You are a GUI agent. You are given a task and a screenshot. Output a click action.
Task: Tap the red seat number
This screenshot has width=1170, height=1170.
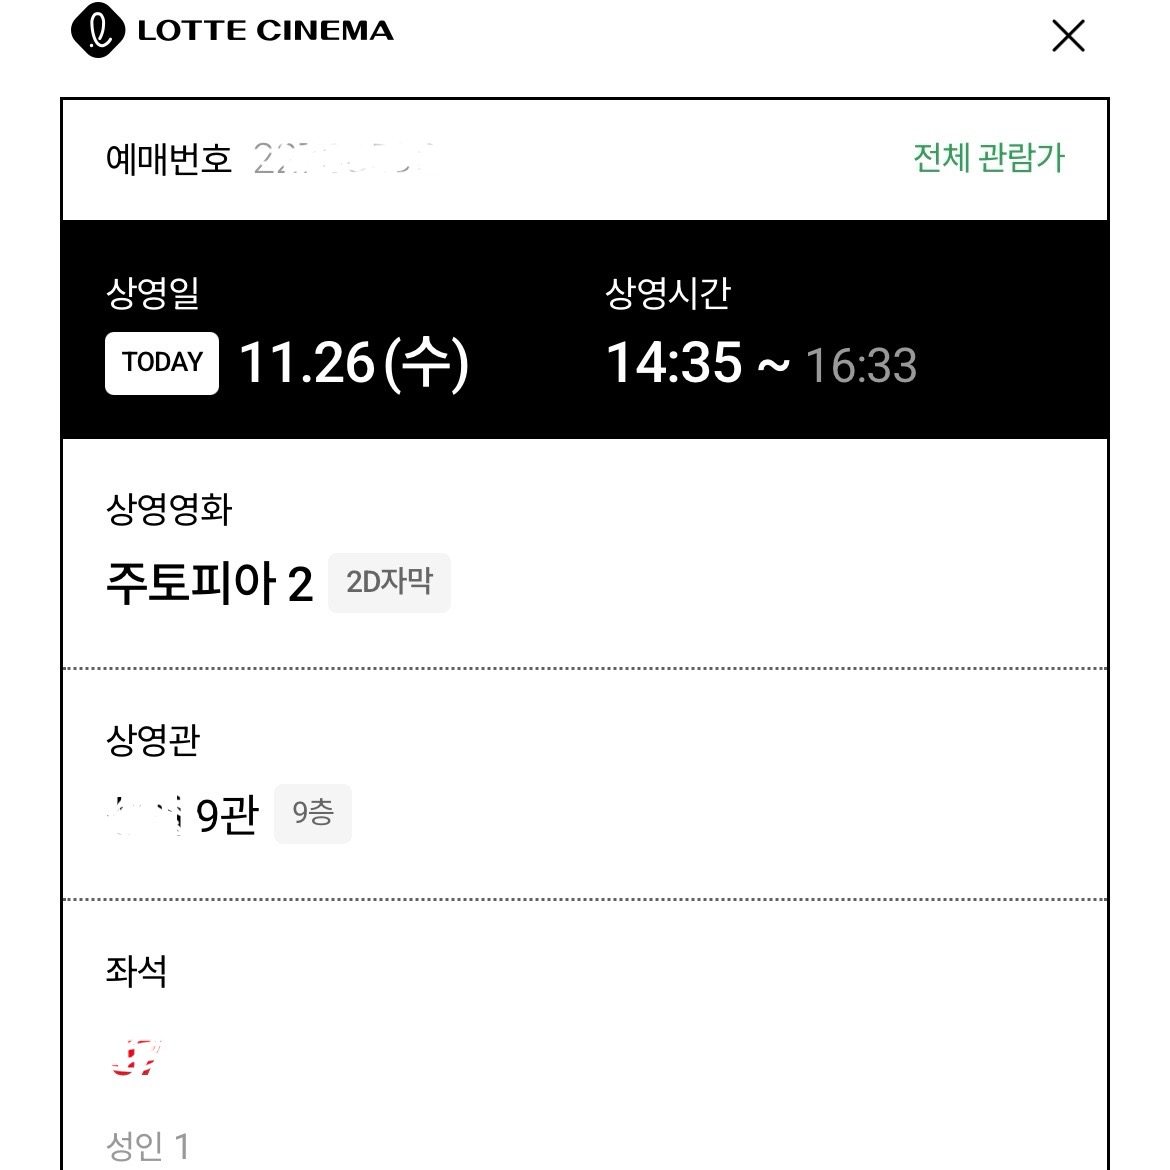pos(136,1057)
